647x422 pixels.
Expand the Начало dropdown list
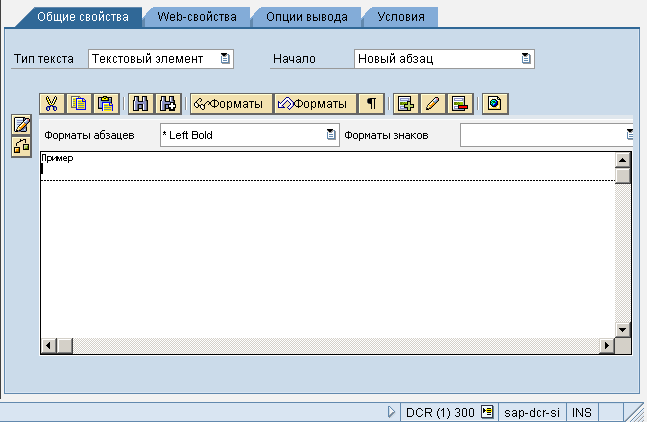pyautogui.click(x=526, y=59)
